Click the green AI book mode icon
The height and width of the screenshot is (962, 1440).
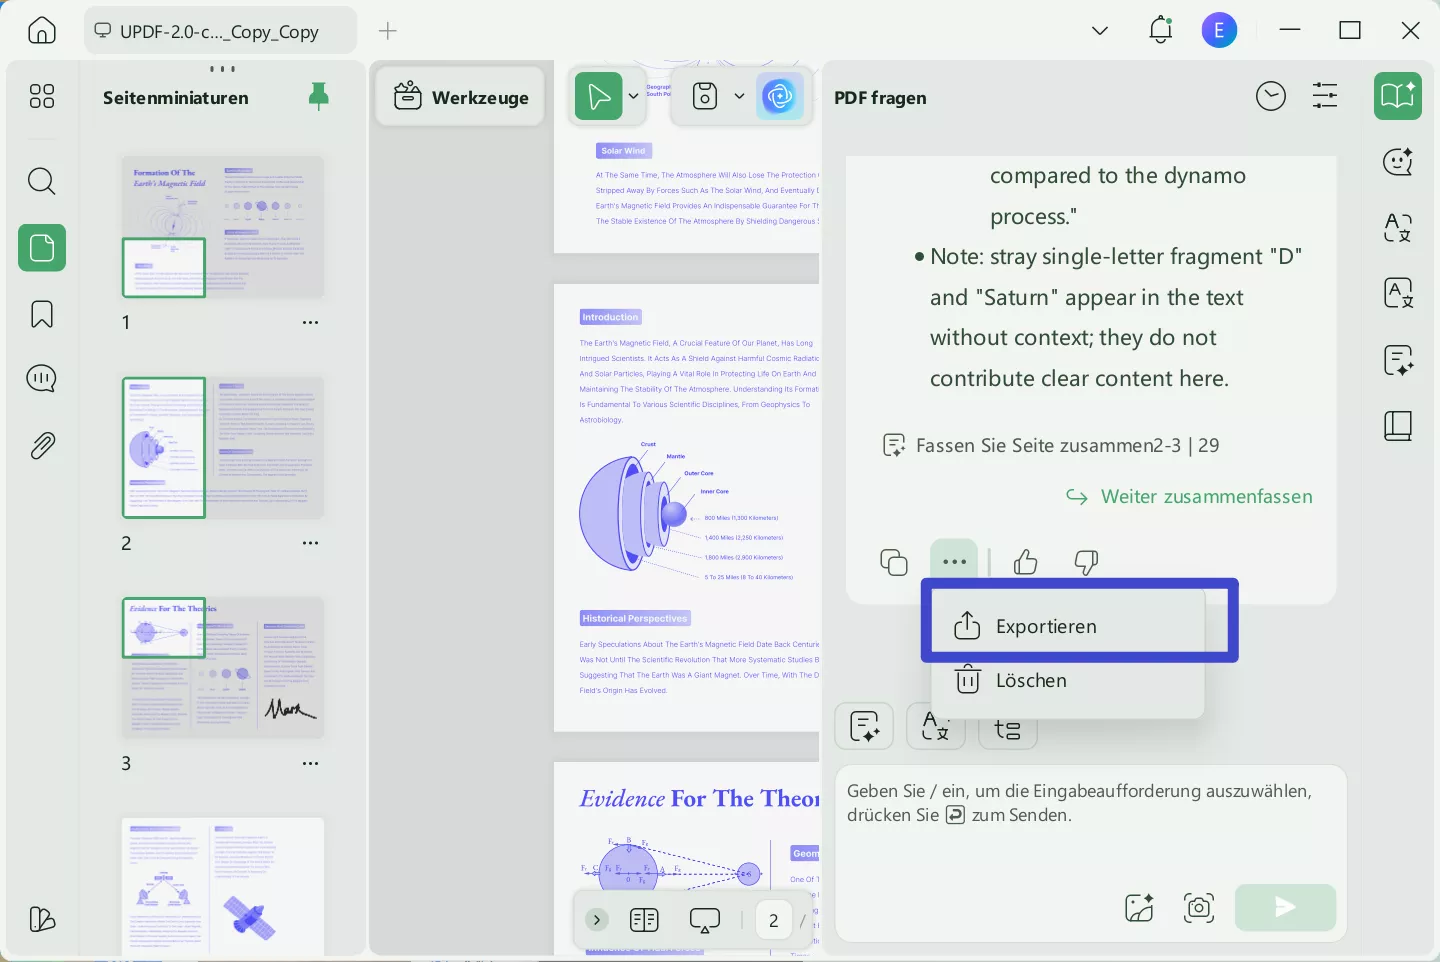(x=1398, y=96)
